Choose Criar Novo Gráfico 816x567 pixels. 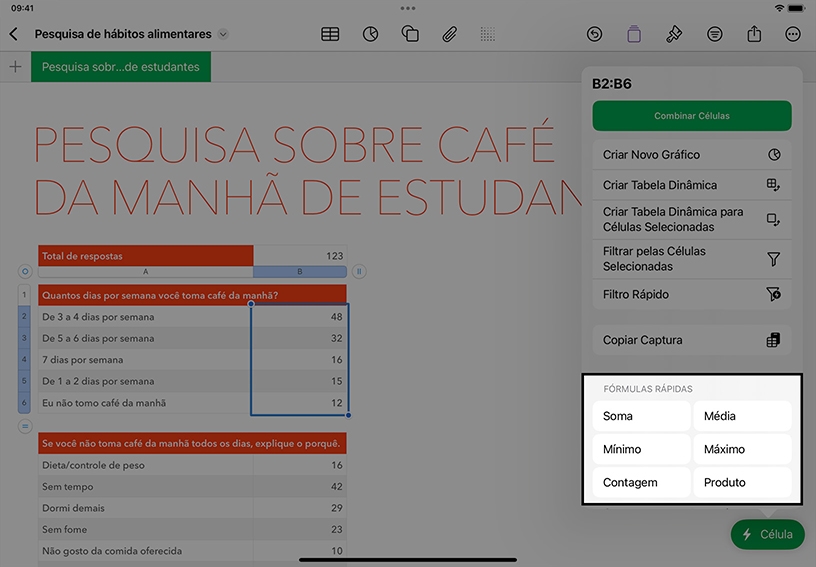(692, 154)
